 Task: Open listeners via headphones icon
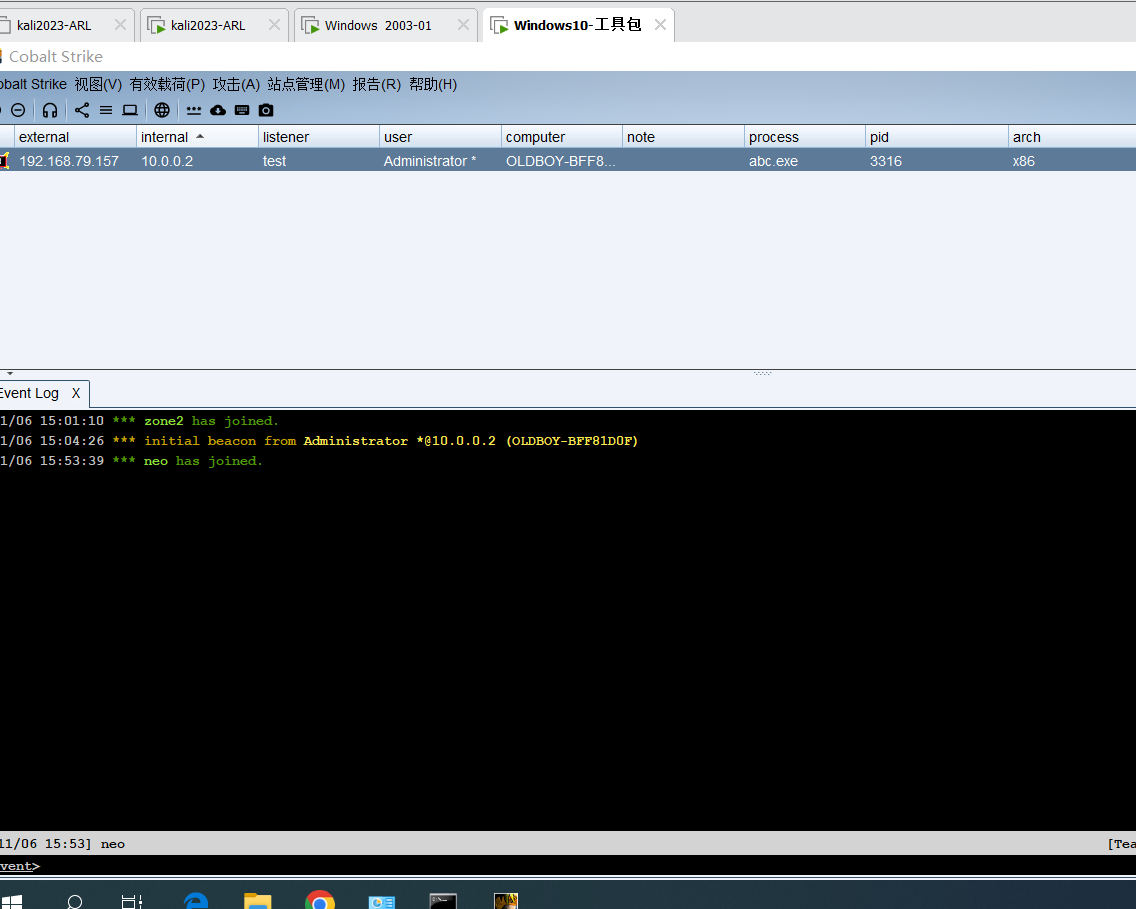[50, 110]
